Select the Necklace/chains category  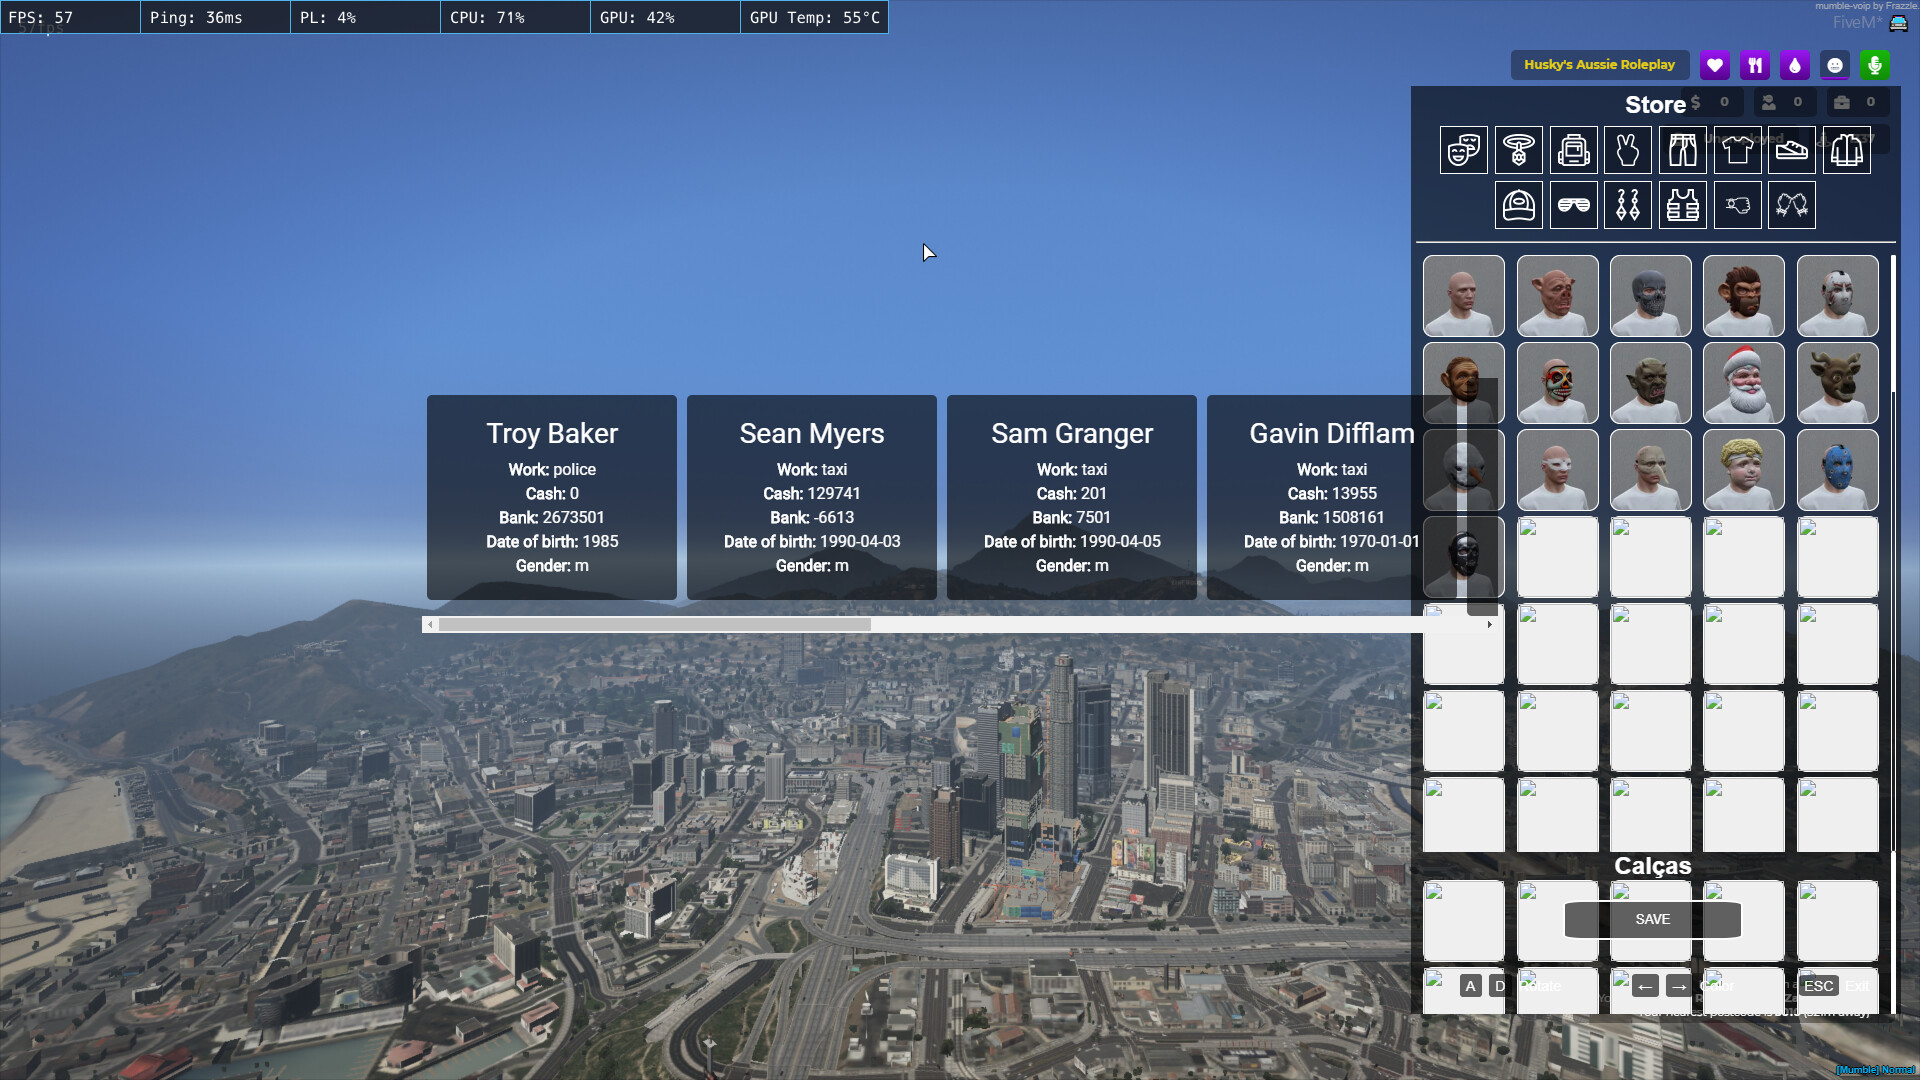[x=1518, y=149]
